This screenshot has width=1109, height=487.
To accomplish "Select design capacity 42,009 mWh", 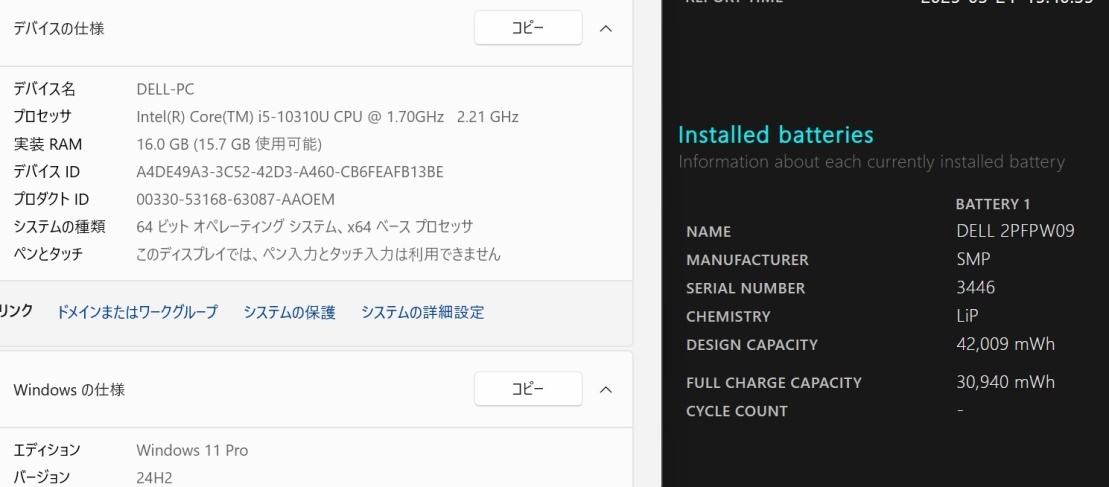I will pyautogui.click(x=1005, y=344).
